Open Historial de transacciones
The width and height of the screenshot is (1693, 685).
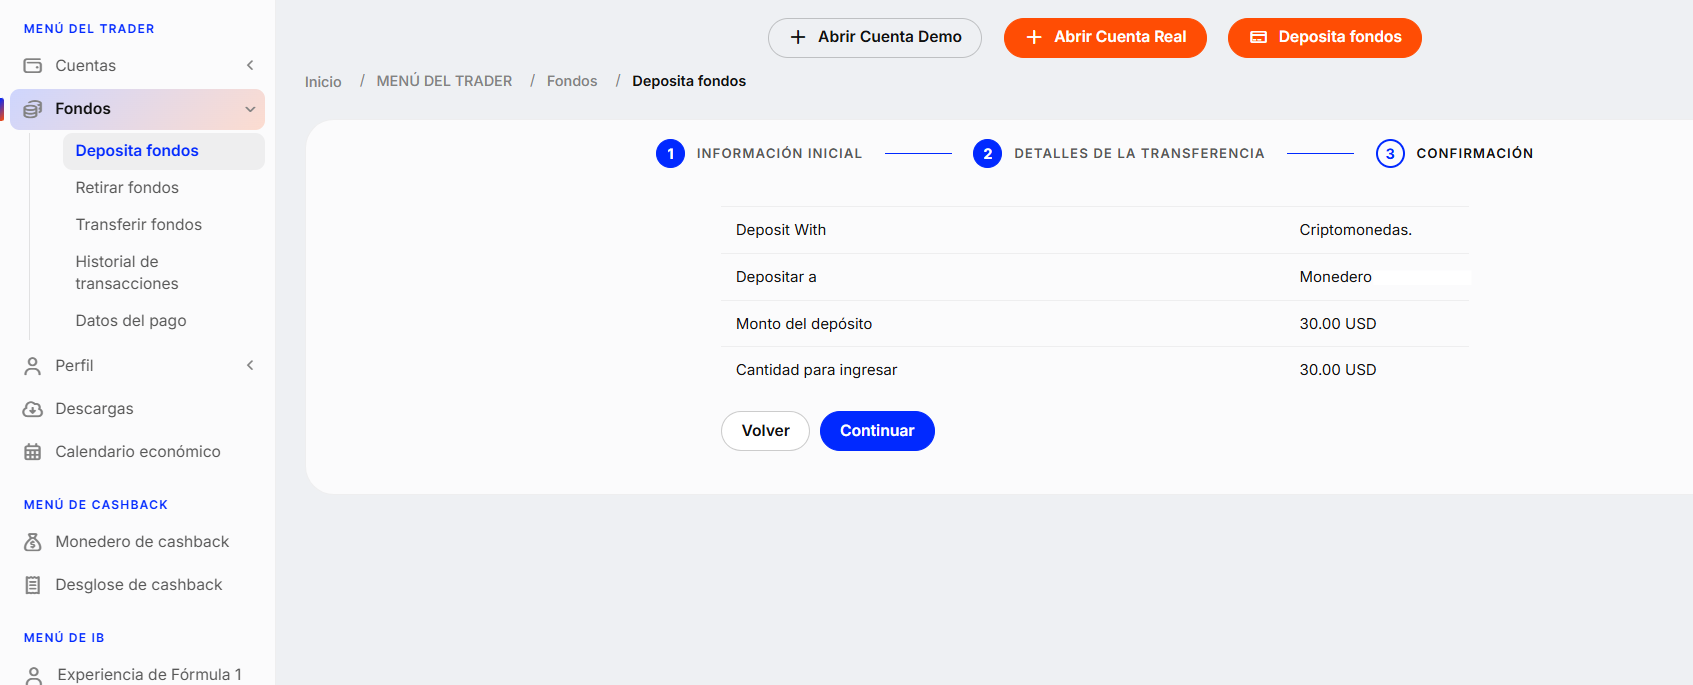point(127,273)
